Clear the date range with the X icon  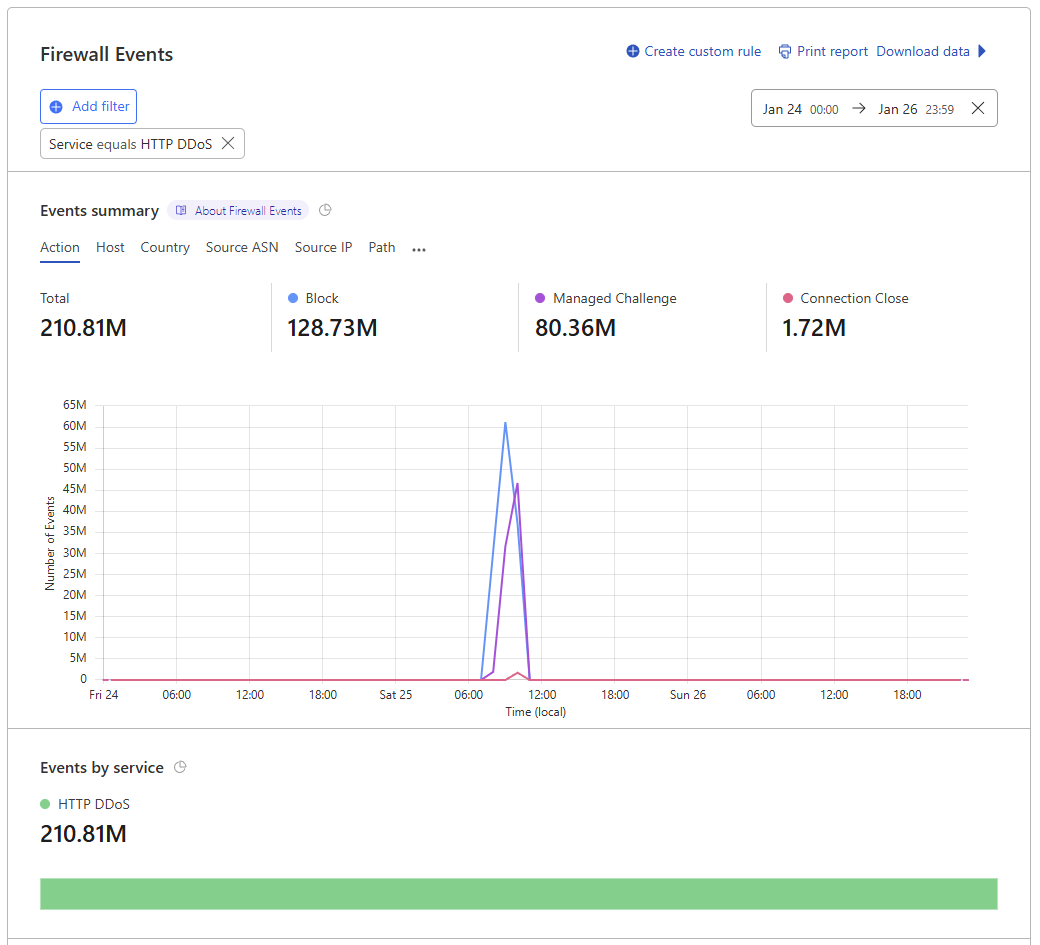[978, 109]
